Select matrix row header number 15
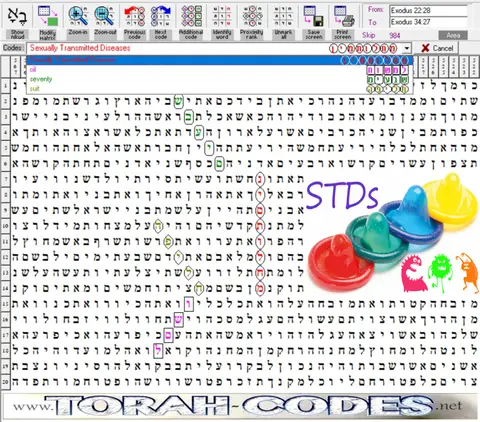 tap(5, 304)
